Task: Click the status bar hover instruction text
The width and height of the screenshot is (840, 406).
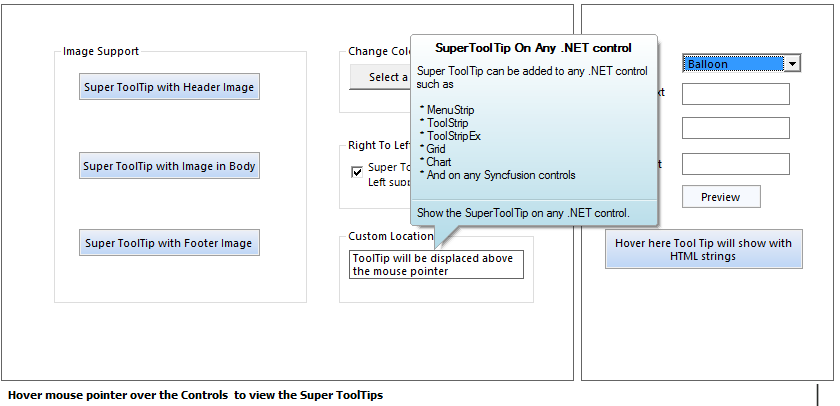Action: pos(194,395)
